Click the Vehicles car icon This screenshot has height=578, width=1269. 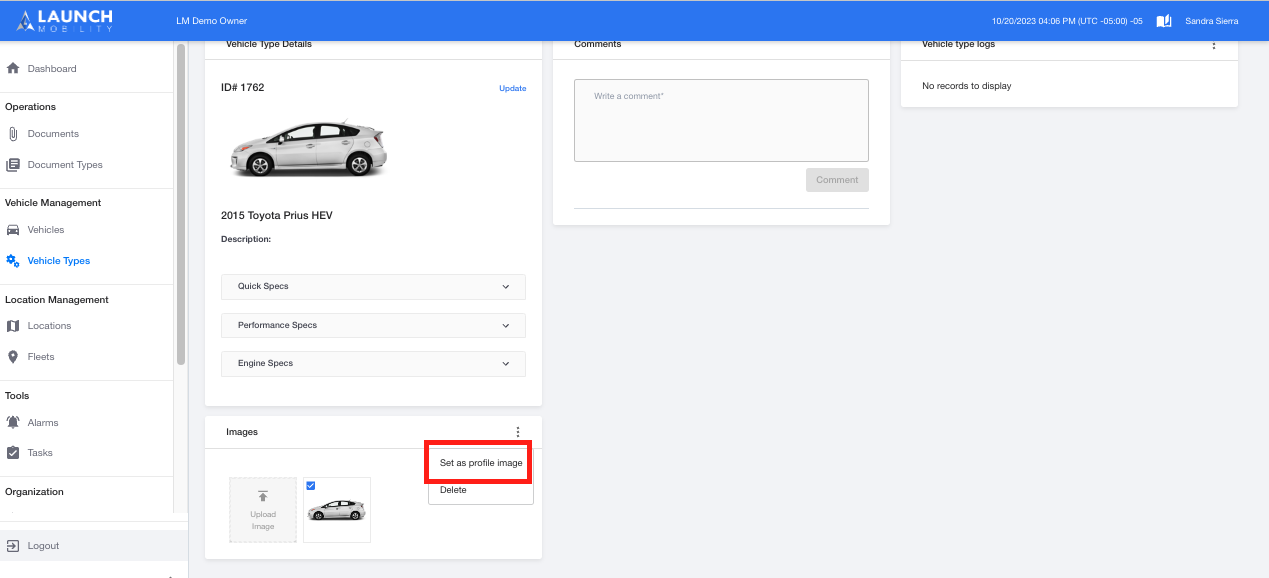click(x=13, y=230)
